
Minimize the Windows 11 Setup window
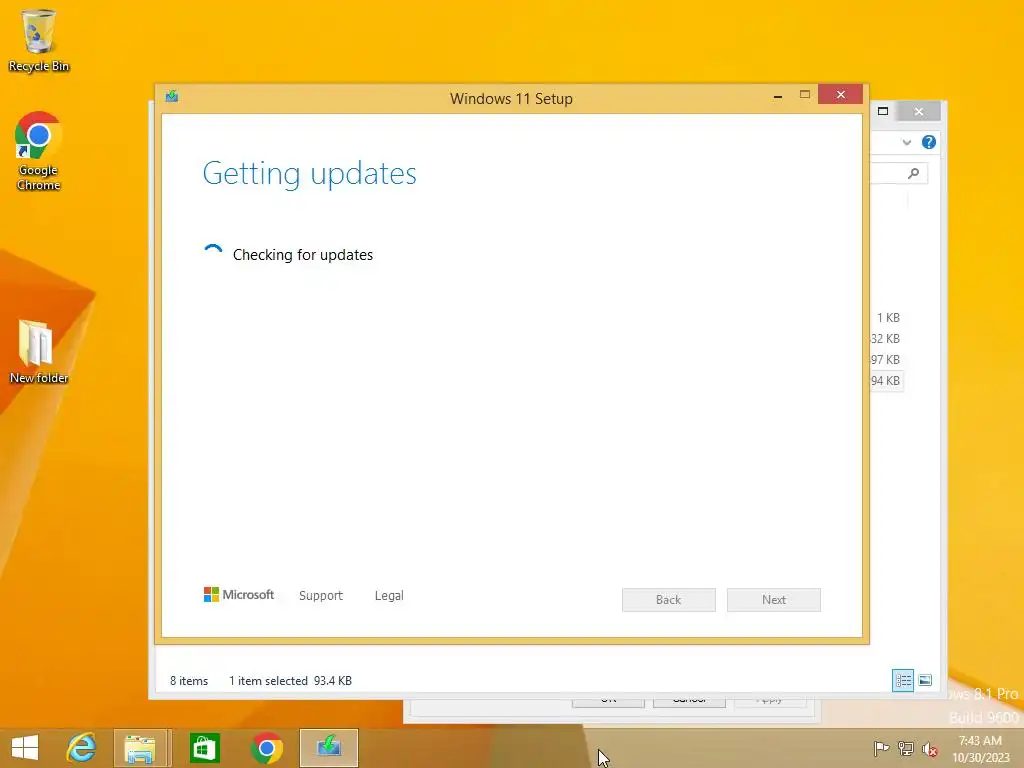click(778, 96)
